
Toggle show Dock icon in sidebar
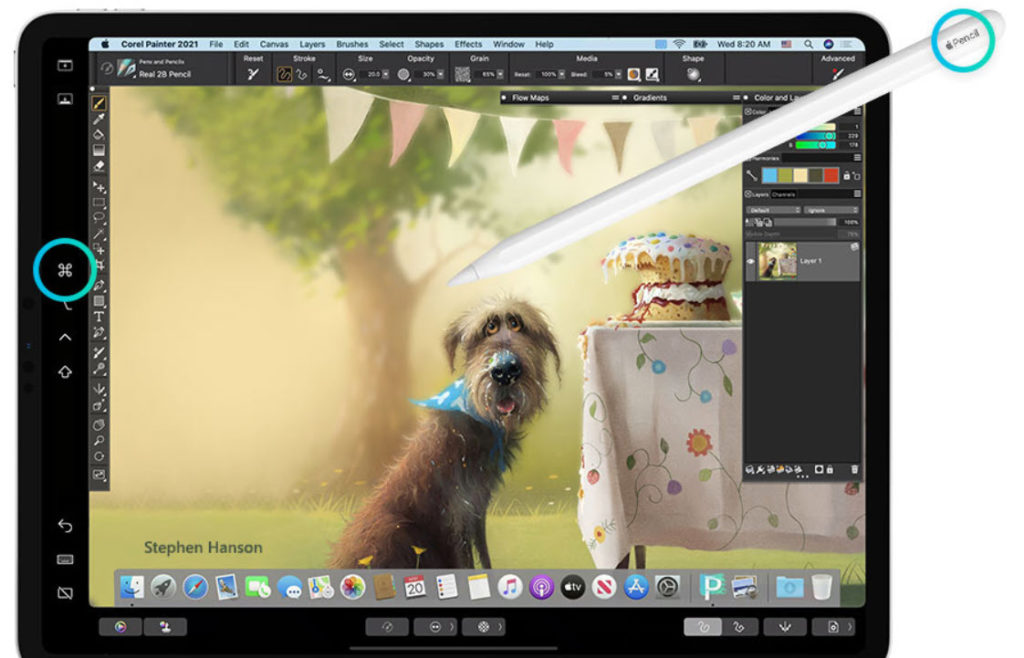click(x=65, y=99)
